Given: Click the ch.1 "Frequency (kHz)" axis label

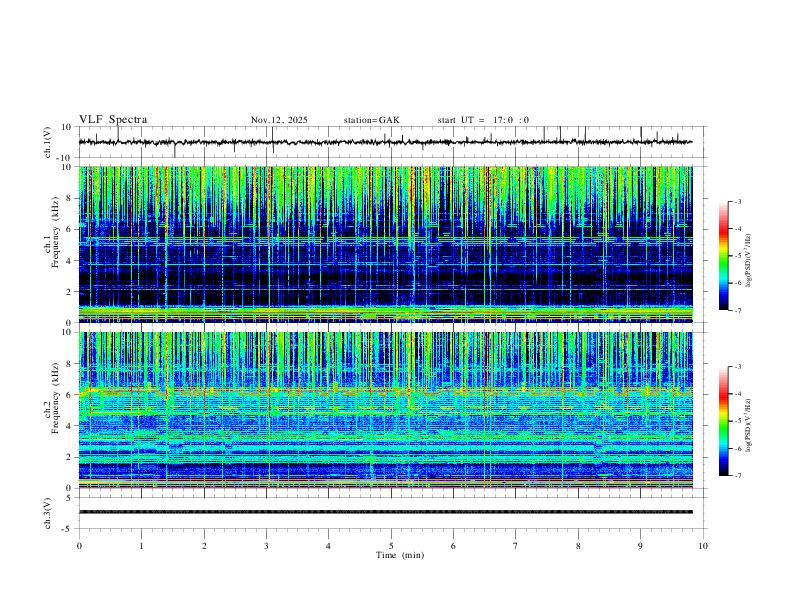Looking at the screenshot, I should tap(55, 231).
